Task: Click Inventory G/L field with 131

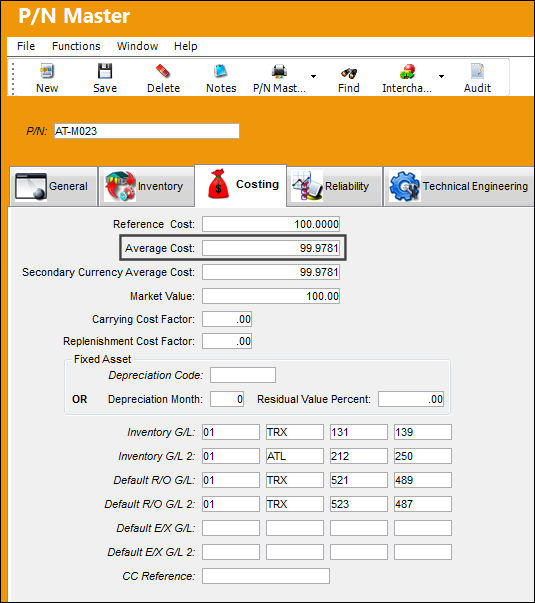Action: click(x=358, y=432)
